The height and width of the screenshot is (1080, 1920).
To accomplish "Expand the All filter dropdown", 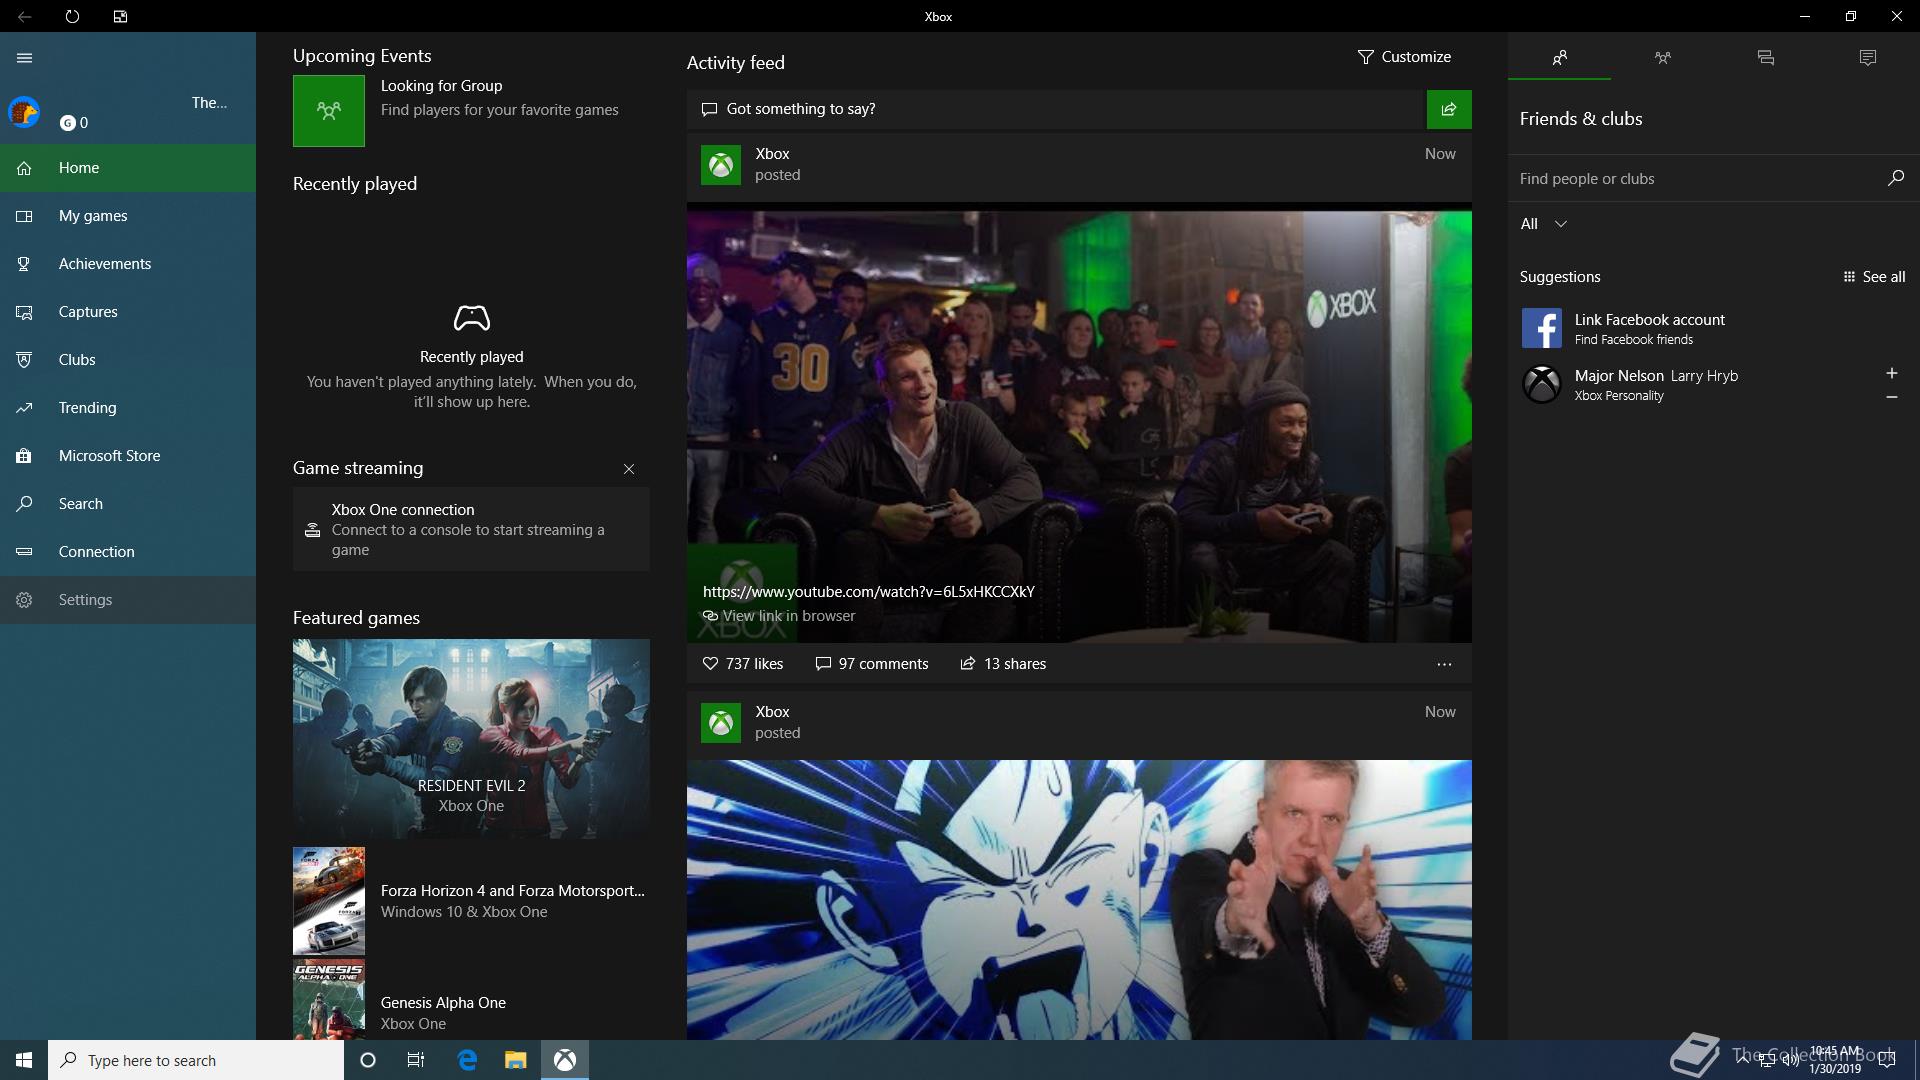I will (x=1544, y=224).
